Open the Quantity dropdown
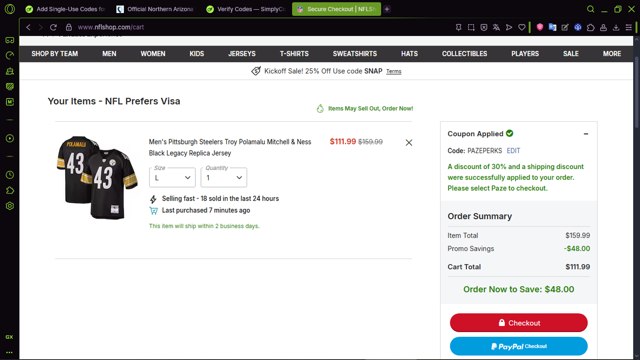This screenshot has height=360, width=640. tap(224, 178)
